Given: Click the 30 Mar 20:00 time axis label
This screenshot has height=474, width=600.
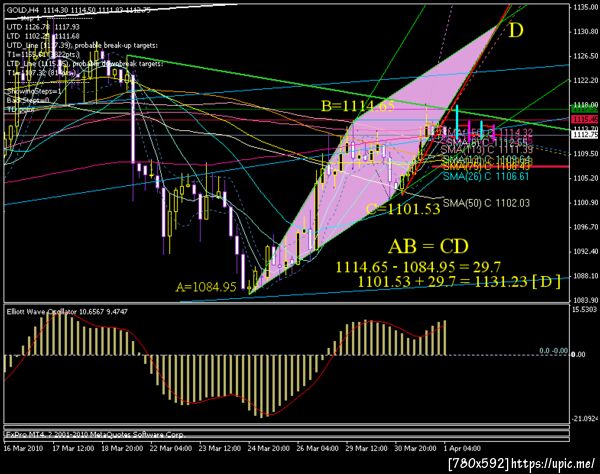Looking at the screenshot, I should coord(415,448).
